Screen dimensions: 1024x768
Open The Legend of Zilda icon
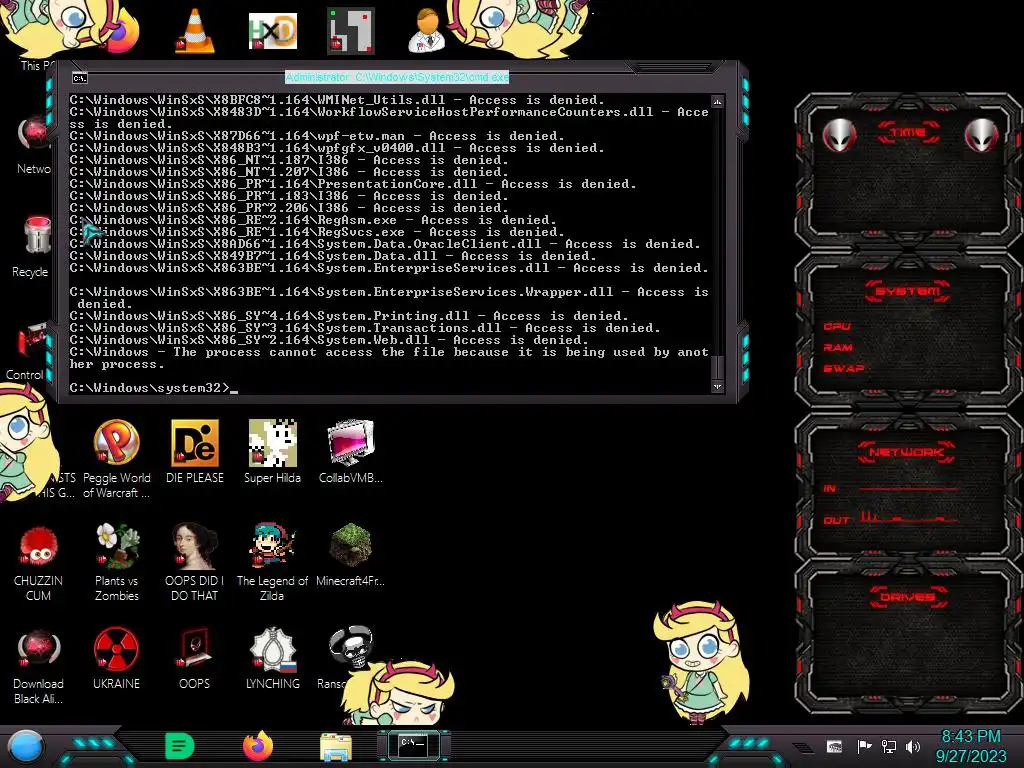(x=272, y=562)
